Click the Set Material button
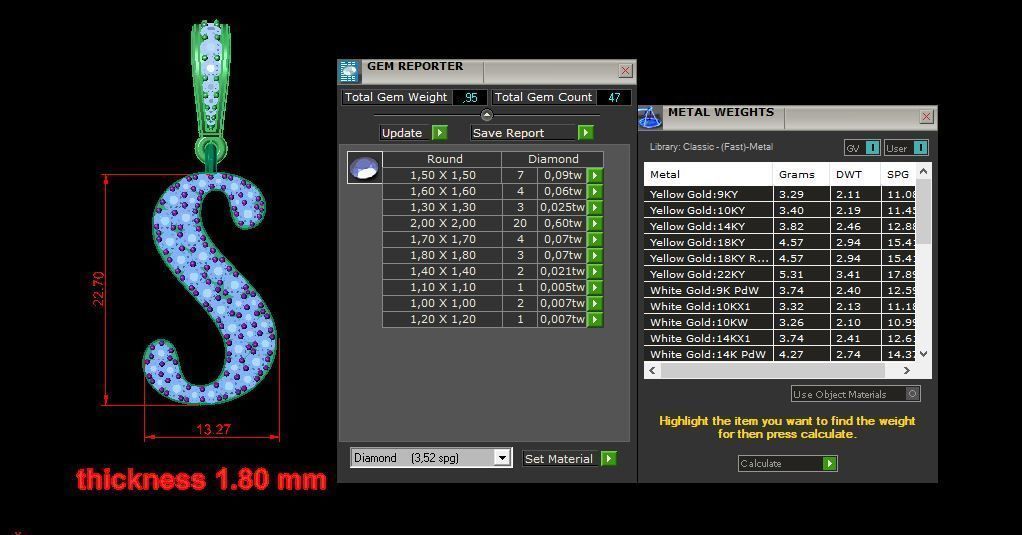Image resolution: width=1022 pixels, height=535 pixels. [x=561, y=459]
